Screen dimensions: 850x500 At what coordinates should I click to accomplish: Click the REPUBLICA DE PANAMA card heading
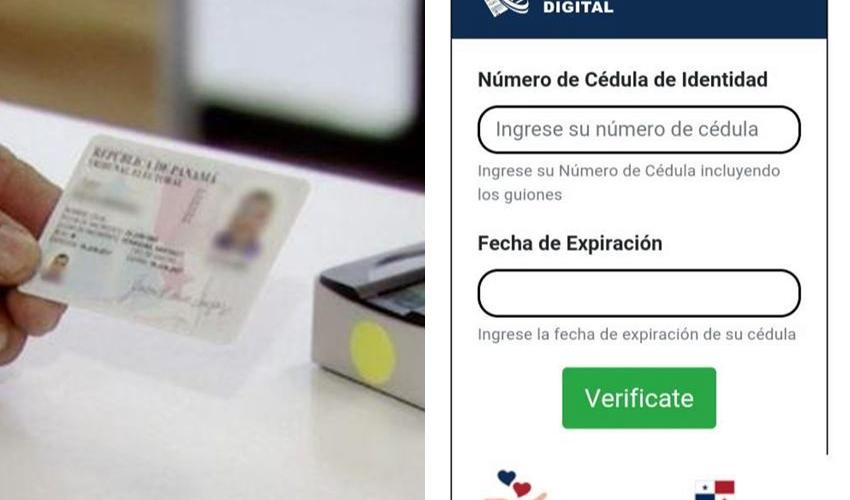(x=155, y=164)
